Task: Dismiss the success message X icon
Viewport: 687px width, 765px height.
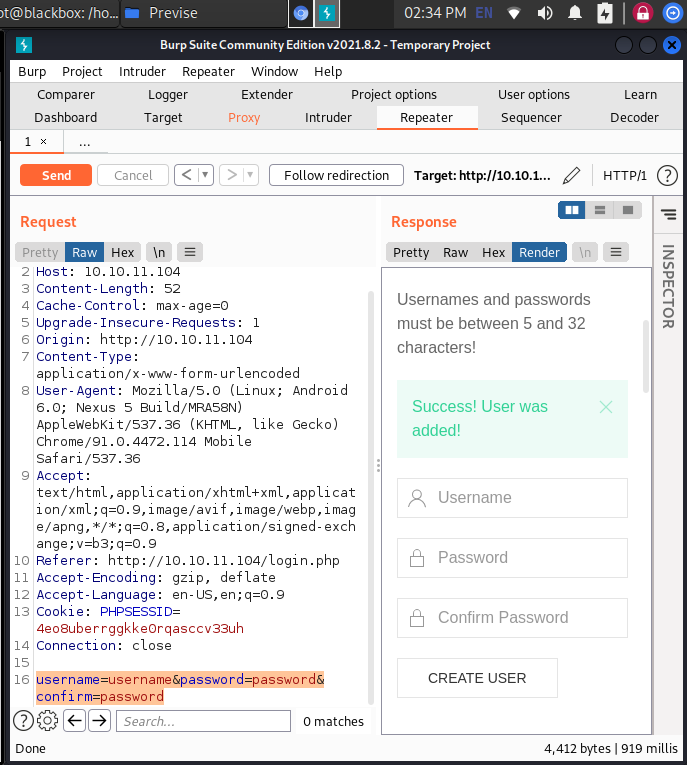Action: [605, 407]
